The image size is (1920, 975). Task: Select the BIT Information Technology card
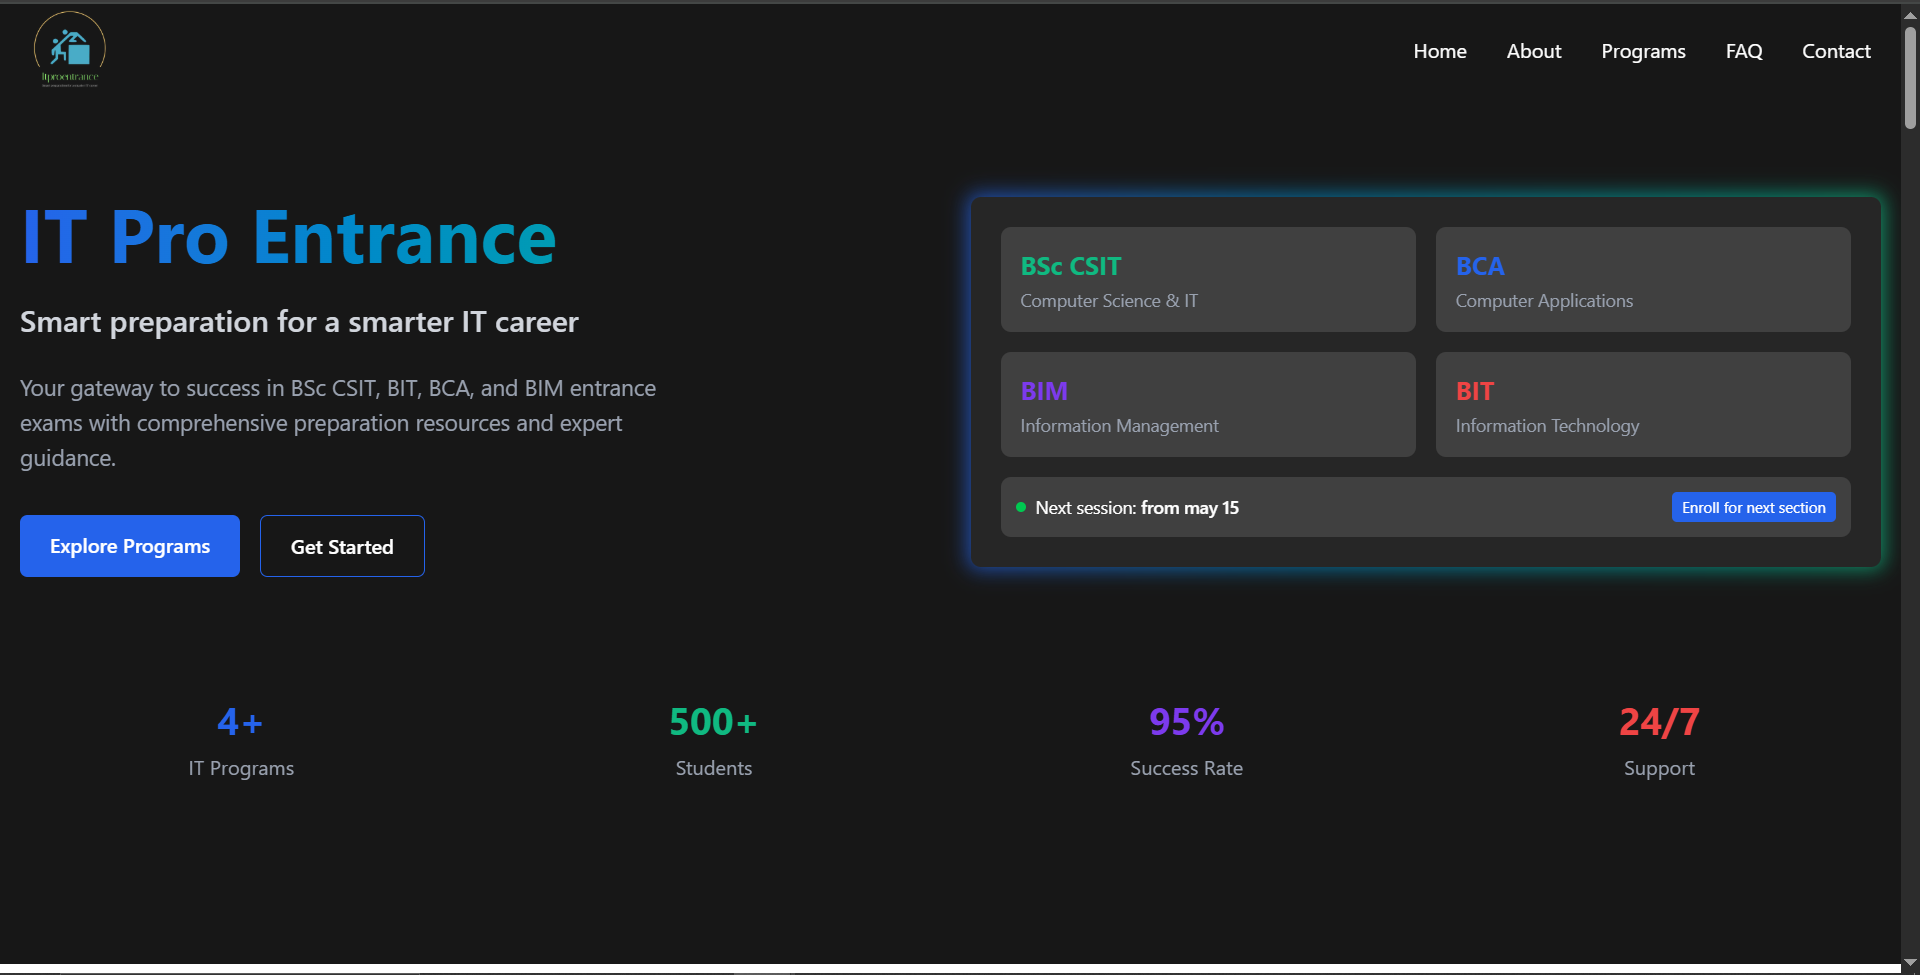1643,404
